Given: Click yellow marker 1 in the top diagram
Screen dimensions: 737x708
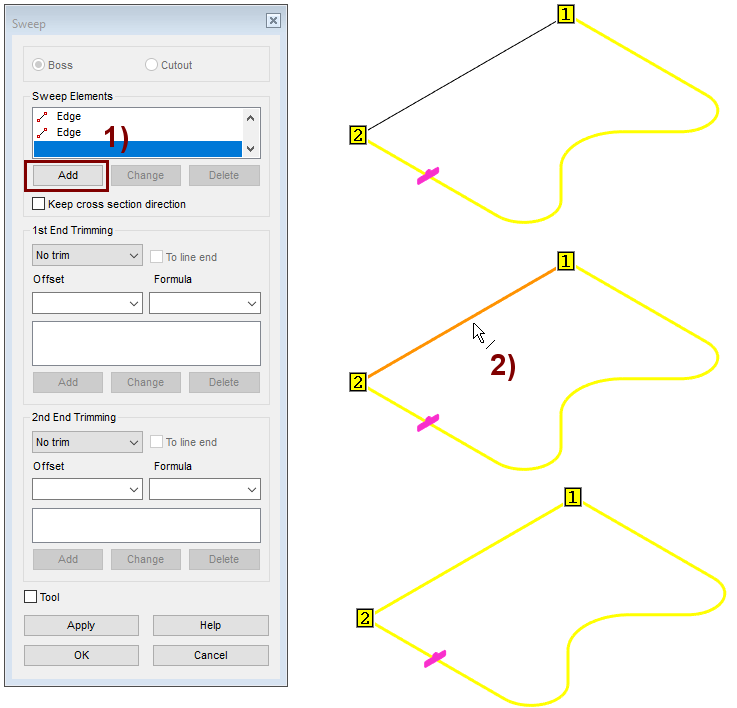Looking at the screenshot, I should pos(566,14).
